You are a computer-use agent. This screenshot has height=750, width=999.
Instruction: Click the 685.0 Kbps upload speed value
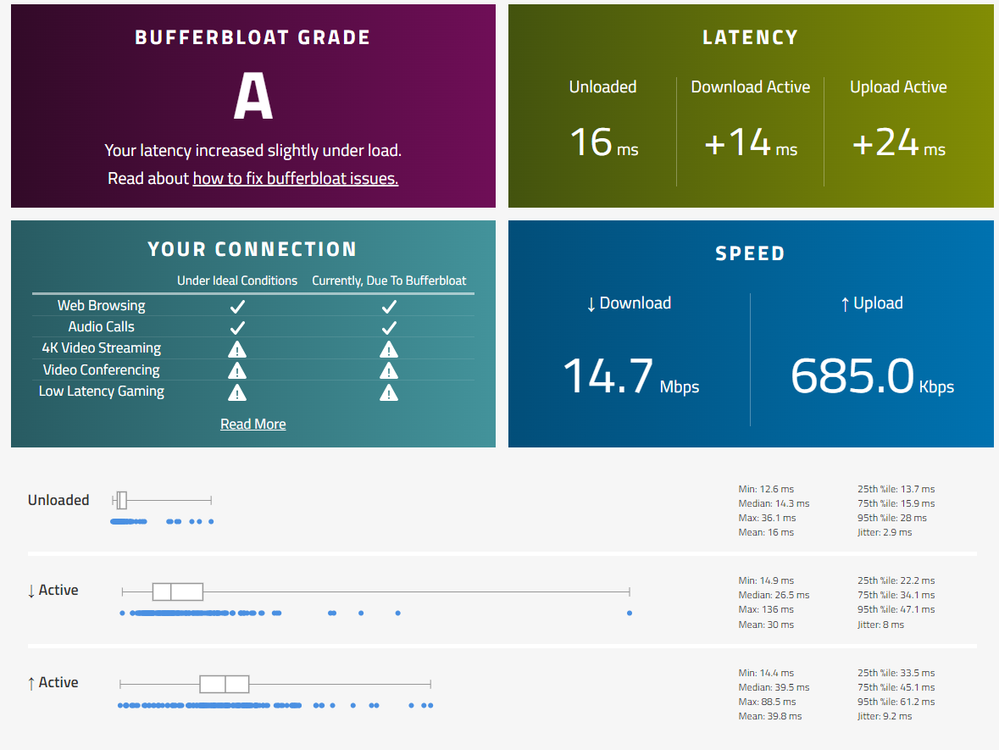pos(871,377)
